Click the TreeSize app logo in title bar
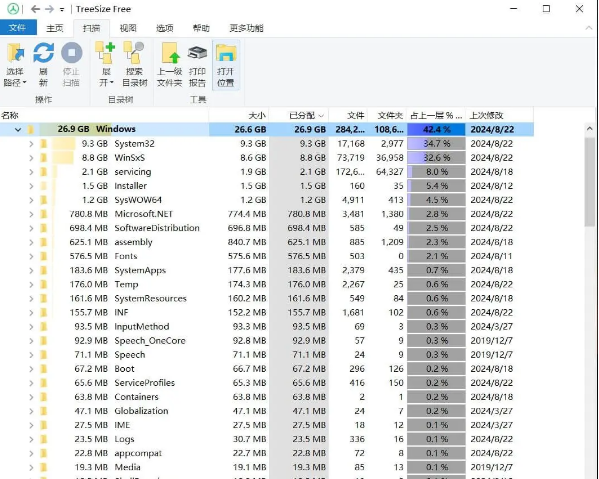Image resolution: width=599 pixels, height=479 pixels. (x=13, y=8)
